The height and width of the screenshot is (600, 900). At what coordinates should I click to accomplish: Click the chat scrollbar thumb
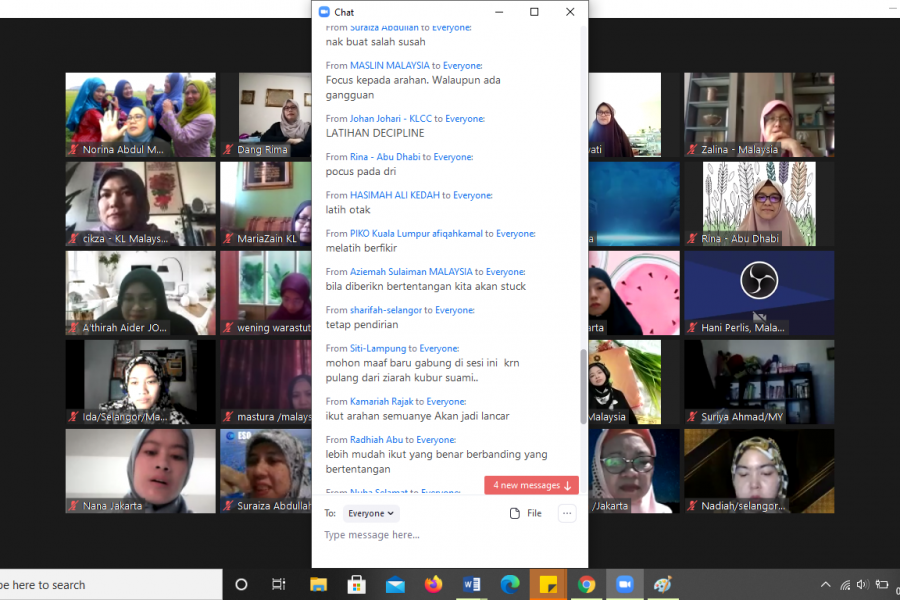coord(584,385)
